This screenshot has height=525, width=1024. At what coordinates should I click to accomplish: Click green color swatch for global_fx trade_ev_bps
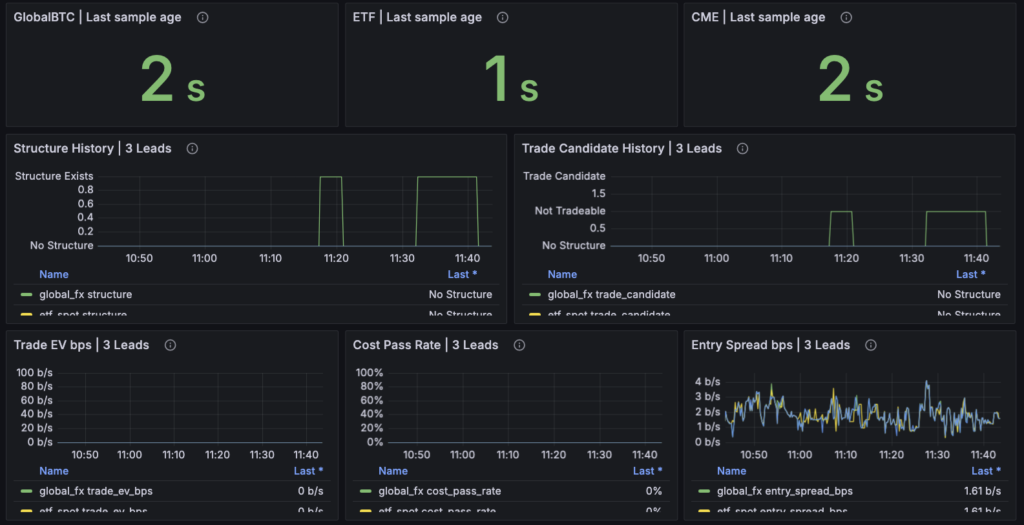[x=26, y=491]
